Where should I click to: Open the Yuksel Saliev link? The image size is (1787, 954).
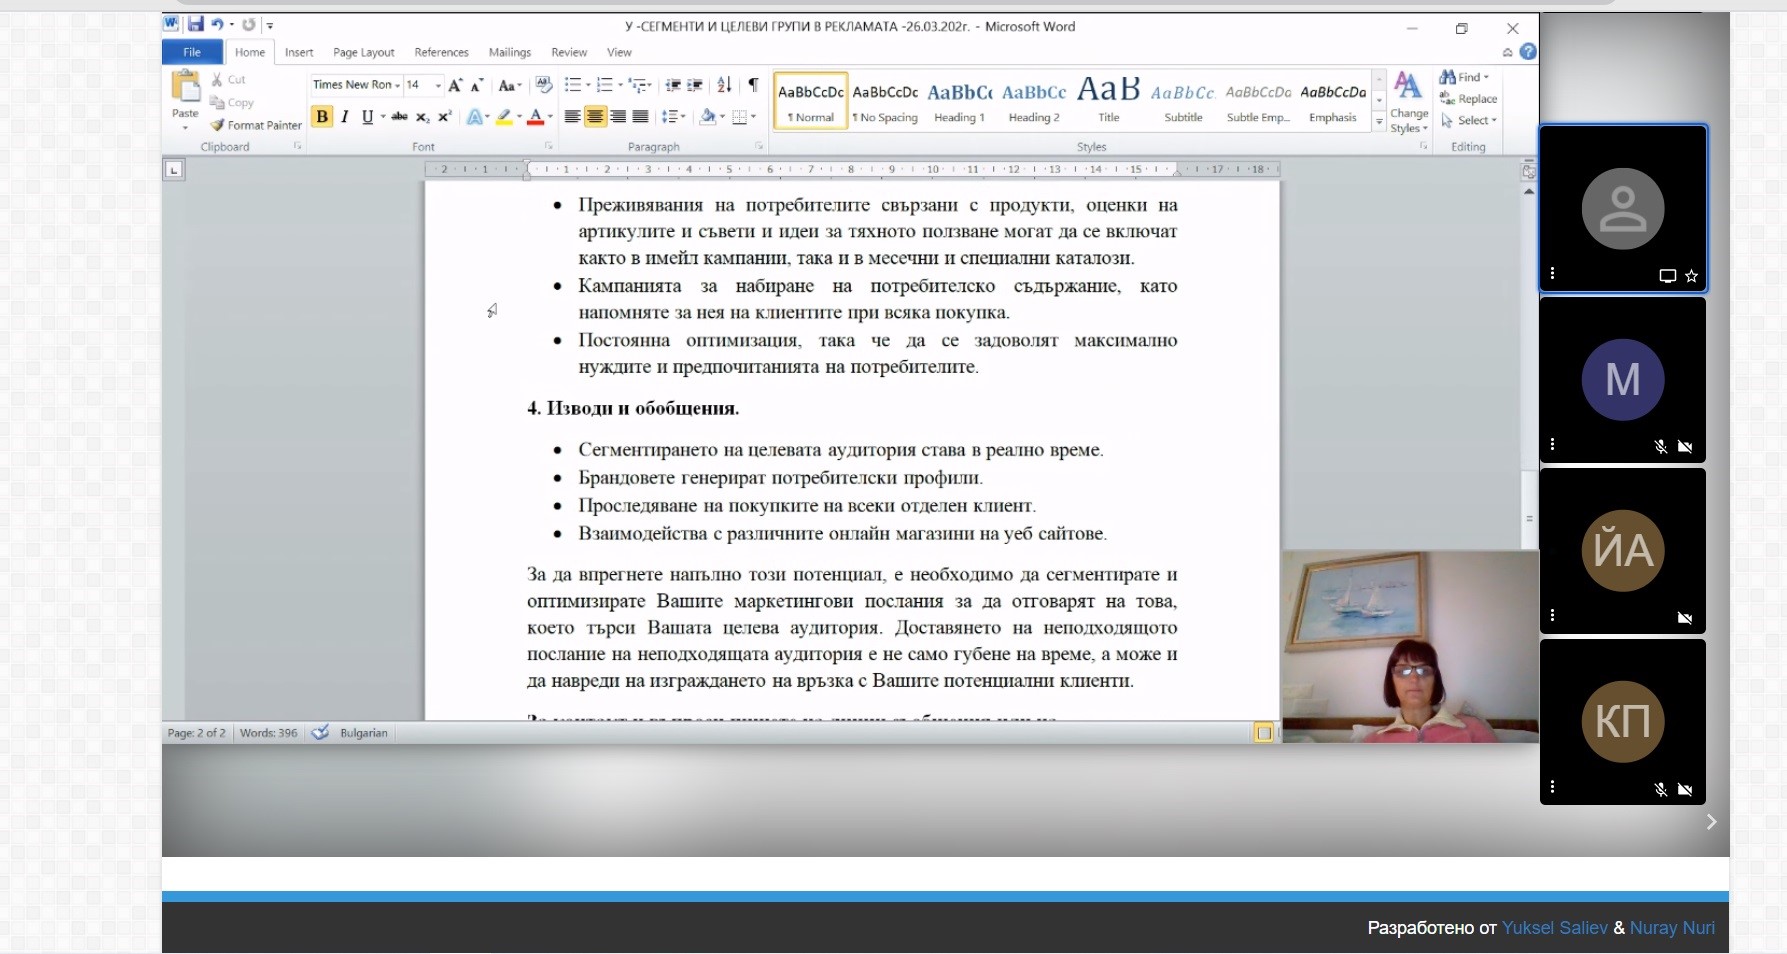click(1554, 928)
